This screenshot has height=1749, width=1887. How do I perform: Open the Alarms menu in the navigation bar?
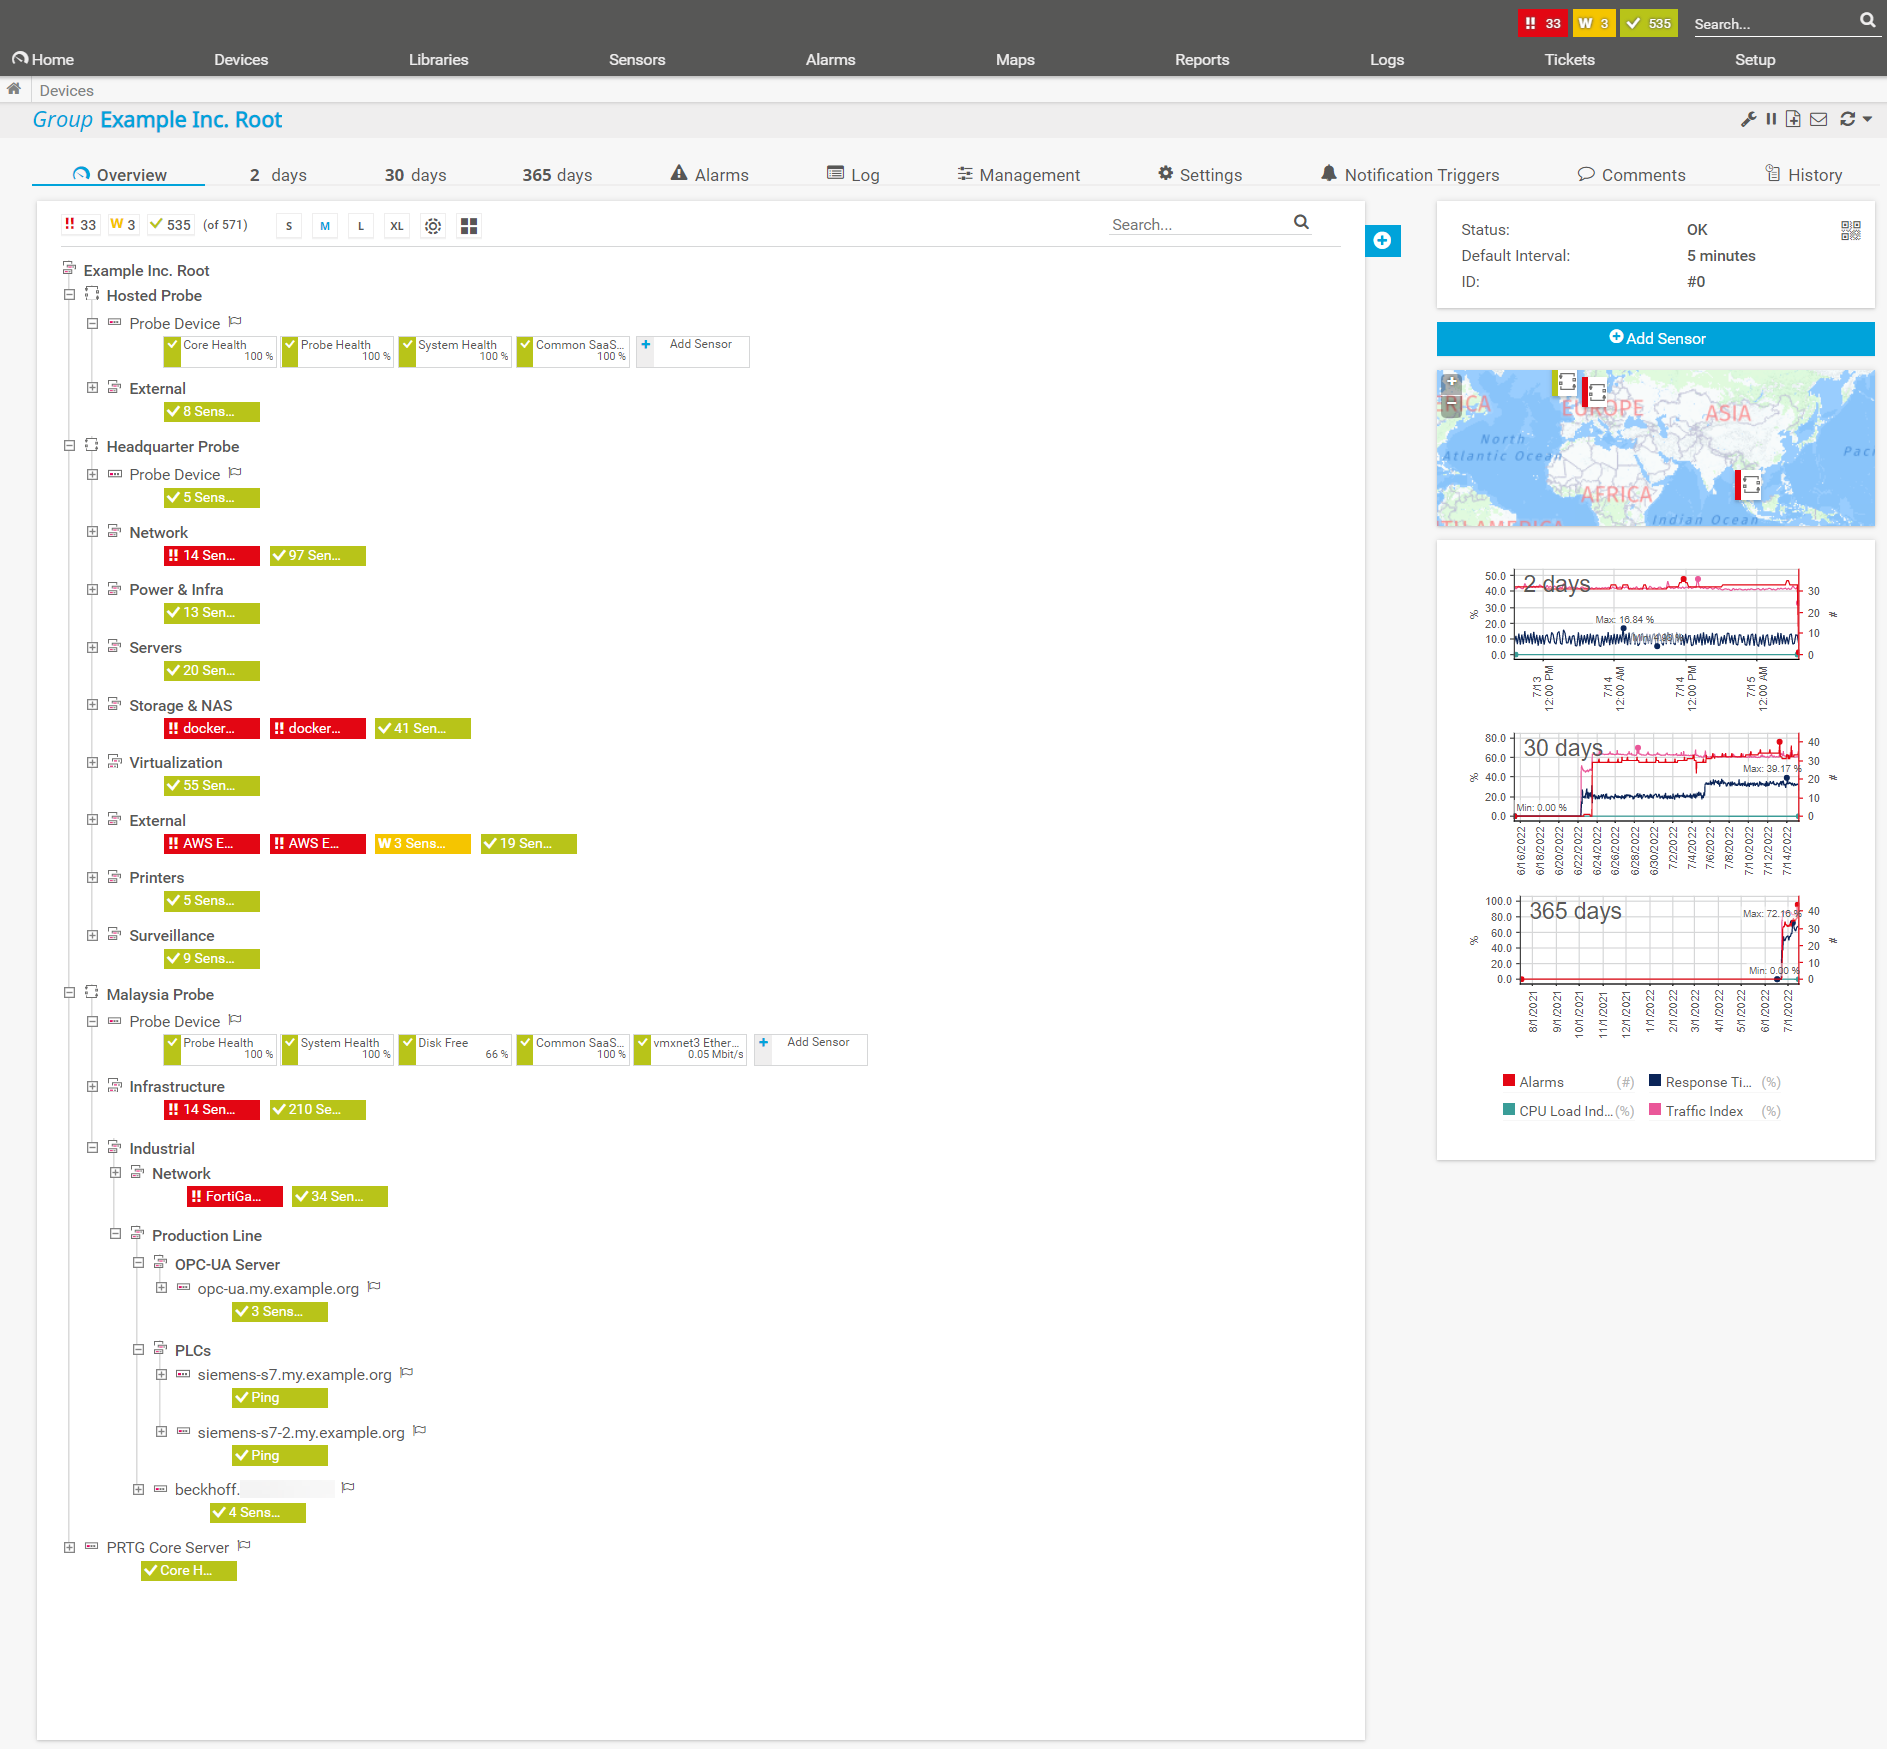[830, 59]
